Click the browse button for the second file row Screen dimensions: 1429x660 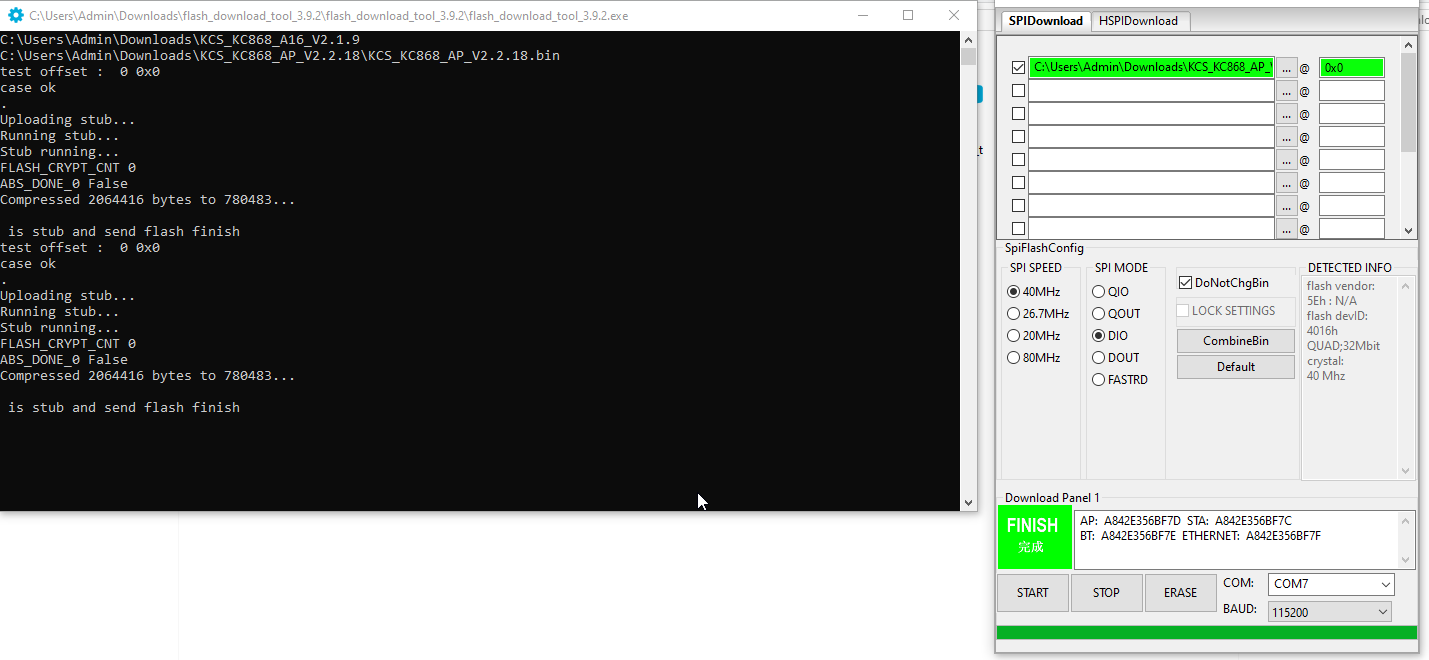pos(1287,91)
